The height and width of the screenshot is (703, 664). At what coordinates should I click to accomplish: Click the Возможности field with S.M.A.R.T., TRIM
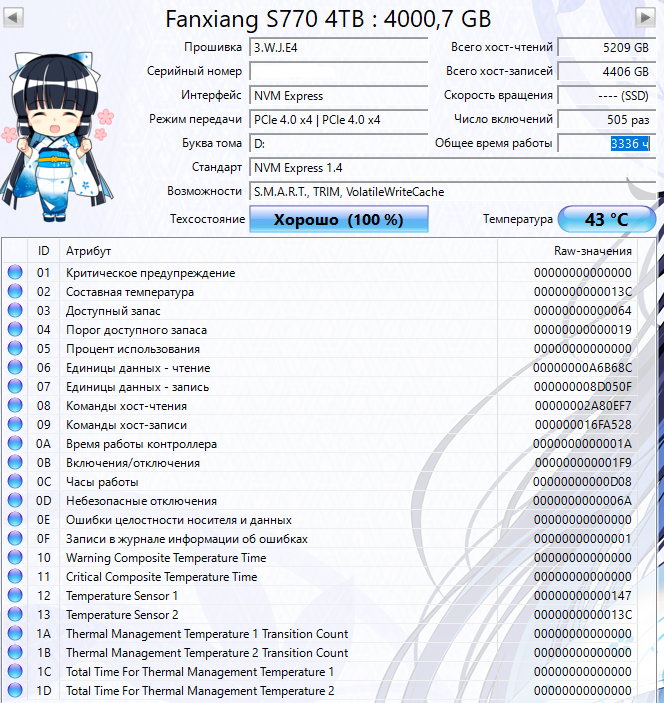point(452,192)
